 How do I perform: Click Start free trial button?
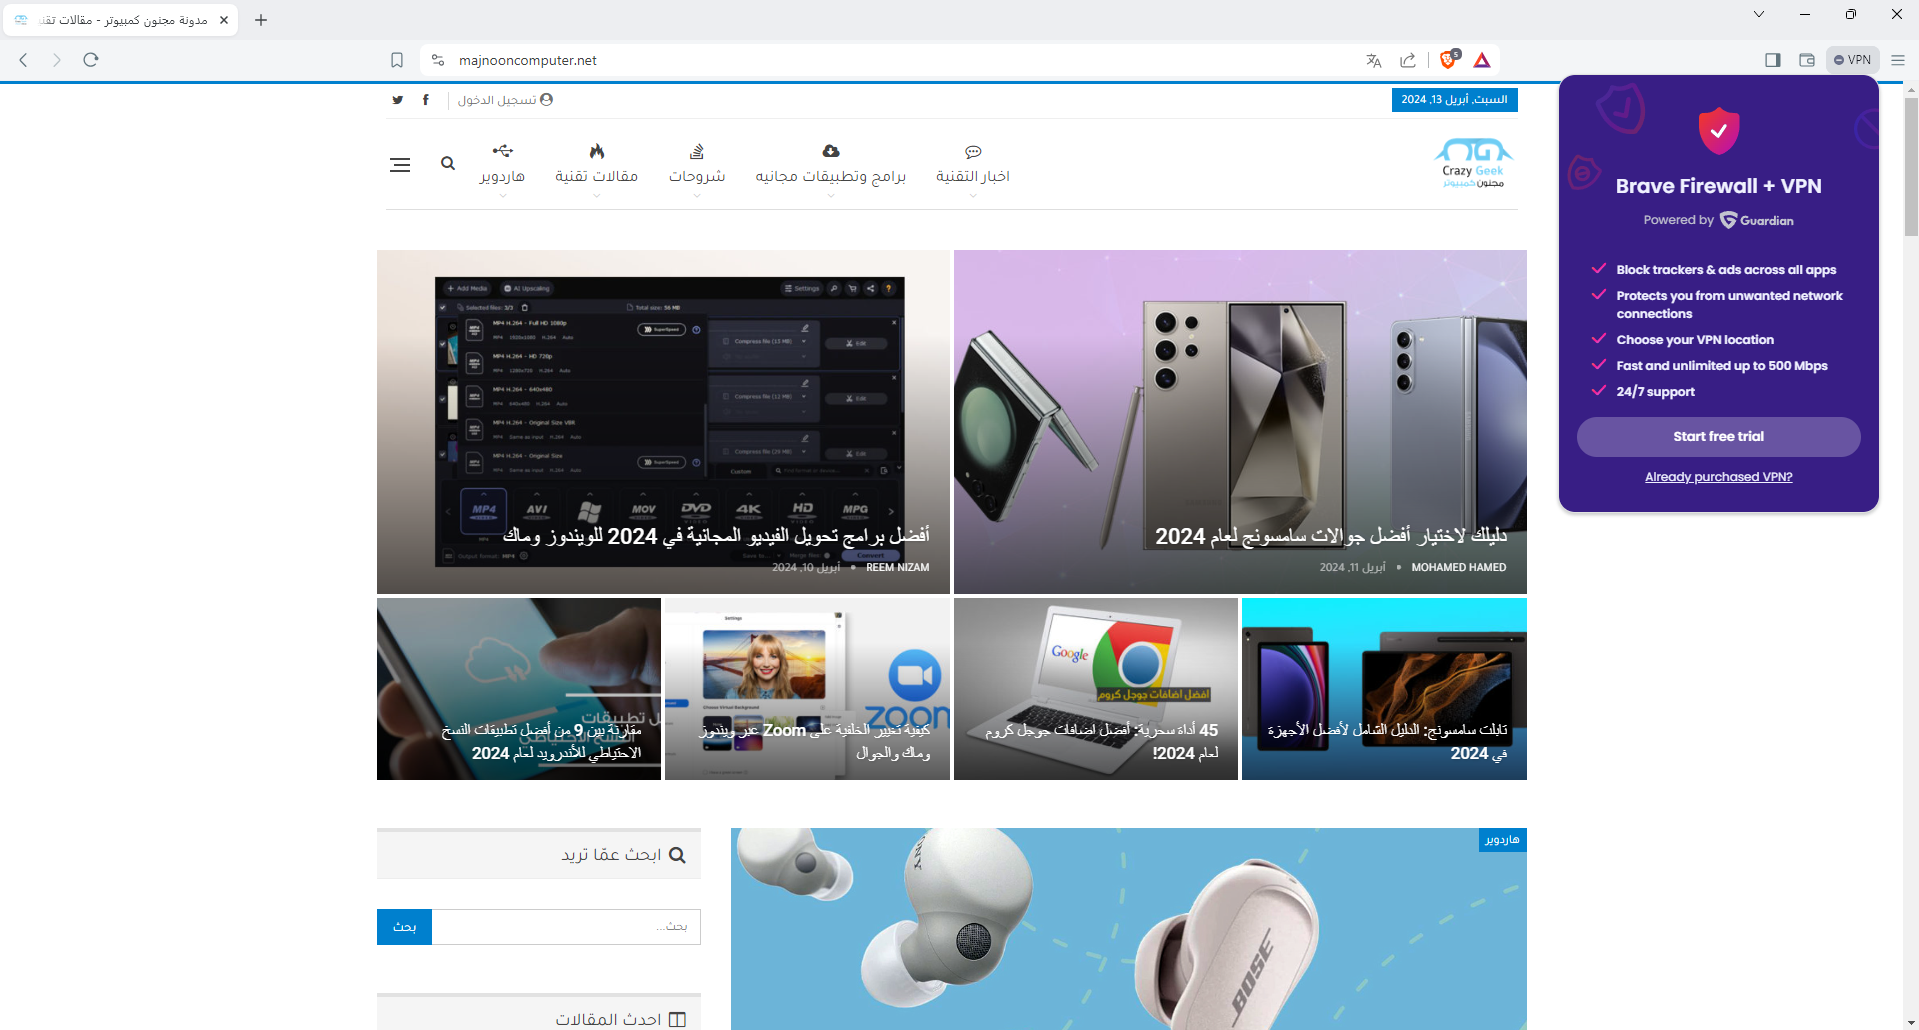click(1718, 437)
